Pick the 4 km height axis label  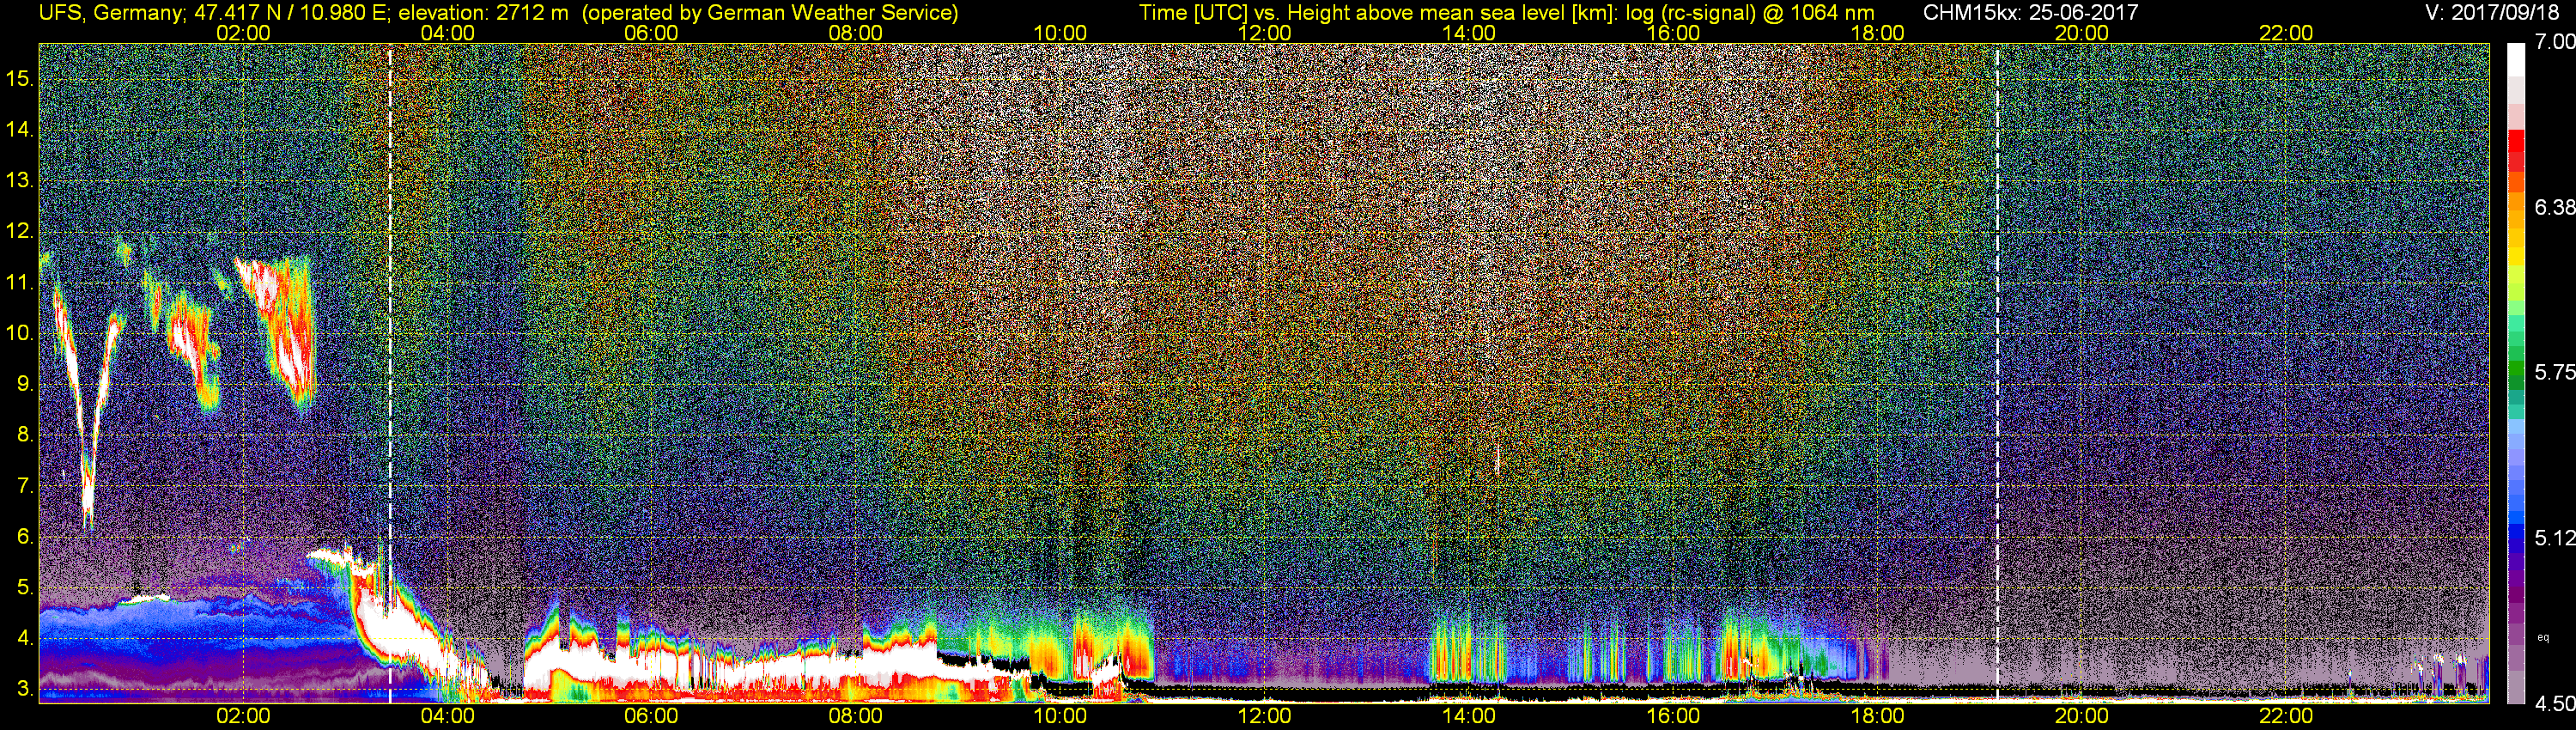coord(25,638)
